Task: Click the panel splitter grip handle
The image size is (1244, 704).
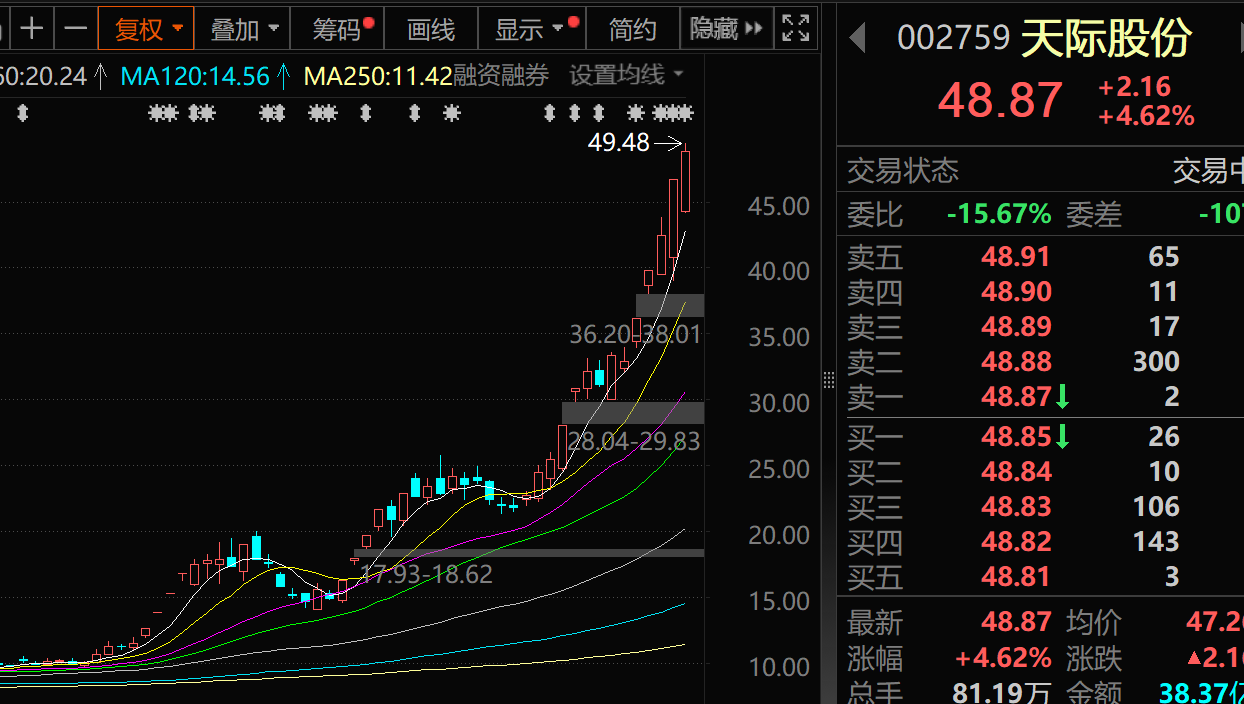Action: coord(828,380)
